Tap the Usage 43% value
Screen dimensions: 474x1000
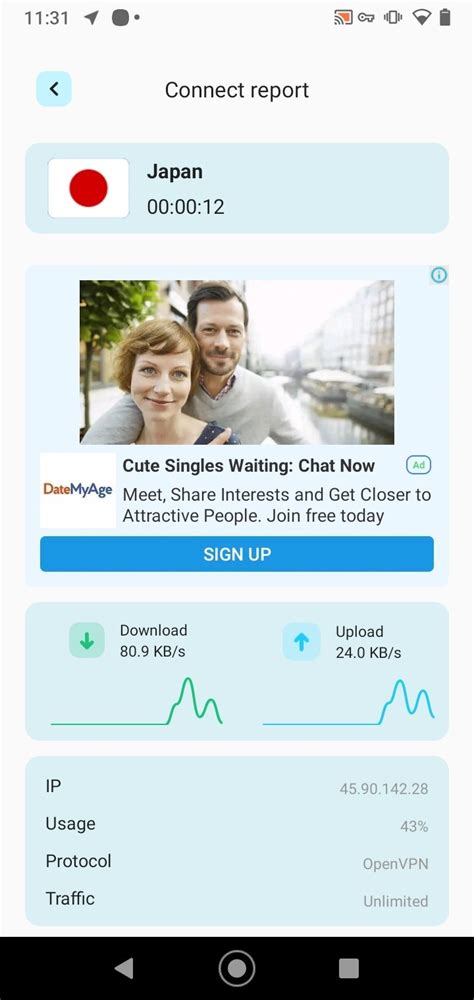coord(414,827)
